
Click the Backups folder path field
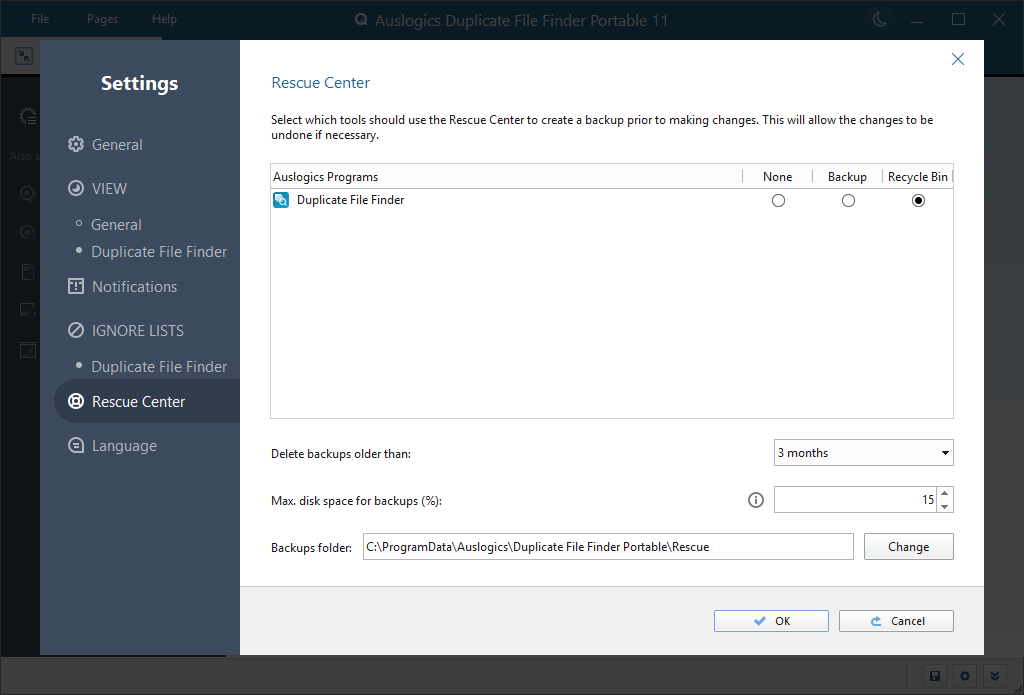[x=608, y=547]
